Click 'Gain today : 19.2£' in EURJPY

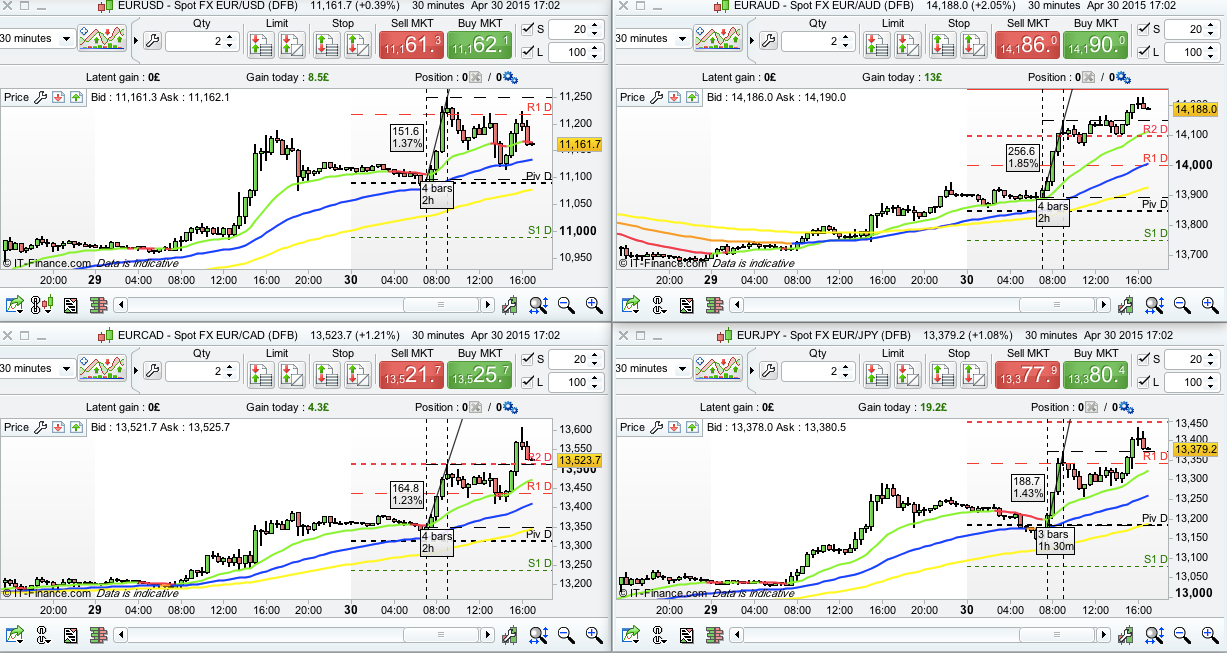(903, 407)
